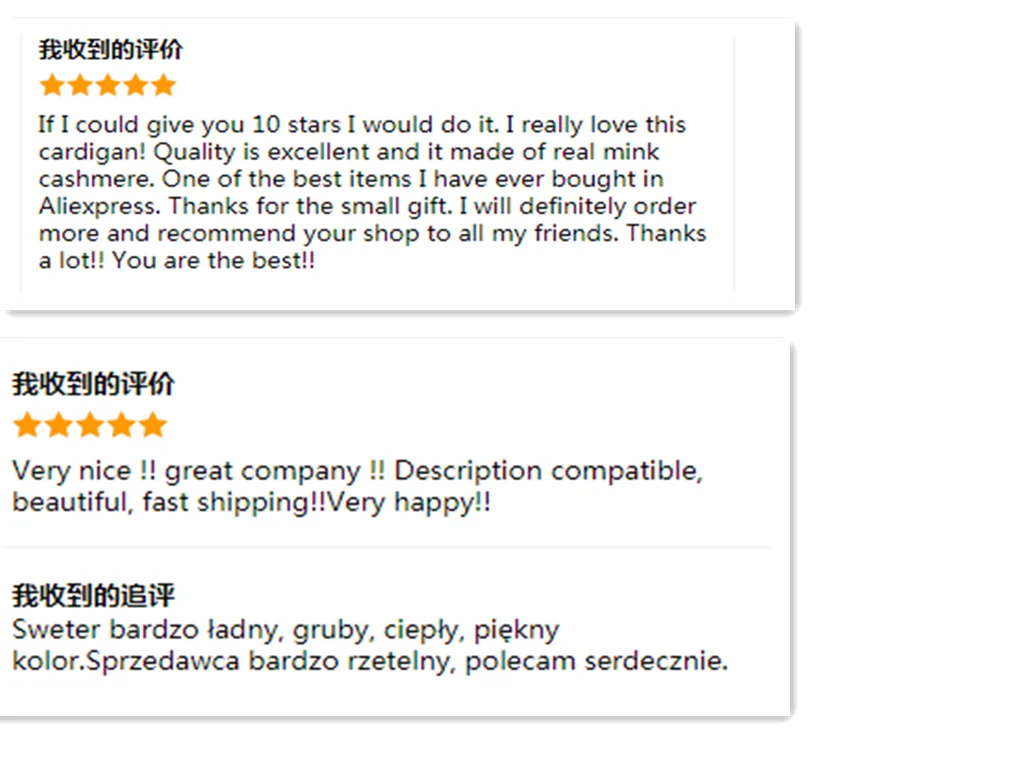1024x768 pixels.
Task: Click the word "Aliexpress" in the top review
Action: tap(99, 206)
